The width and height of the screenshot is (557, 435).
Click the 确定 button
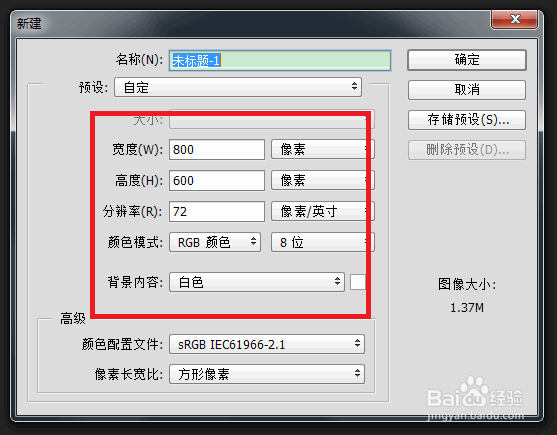tap(467, 60)
